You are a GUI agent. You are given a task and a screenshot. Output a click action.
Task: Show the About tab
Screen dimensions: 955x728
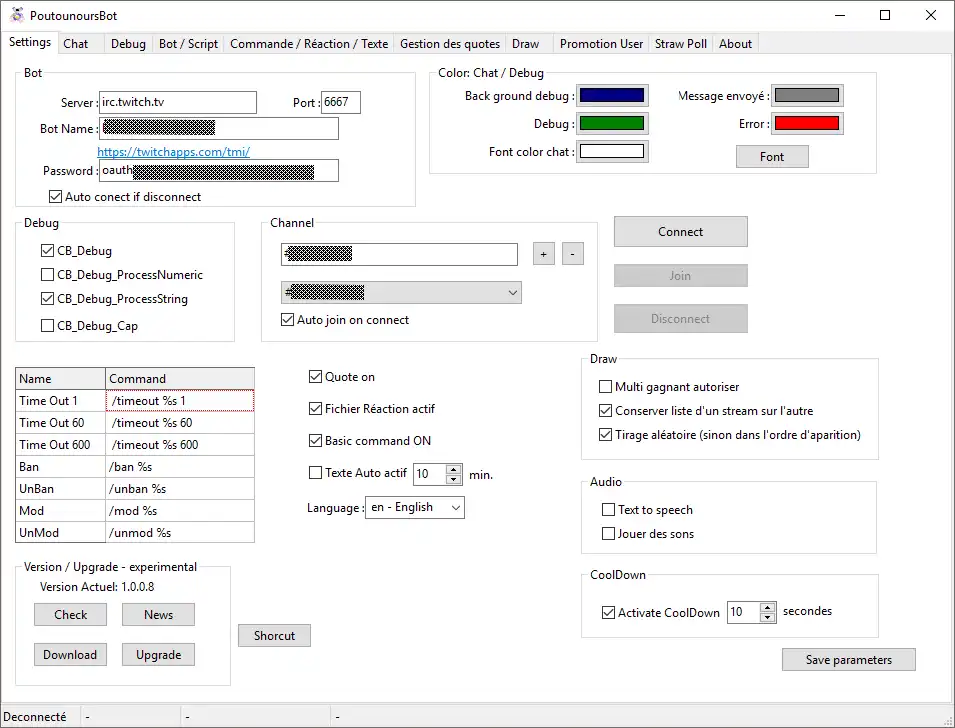(735, 44)
